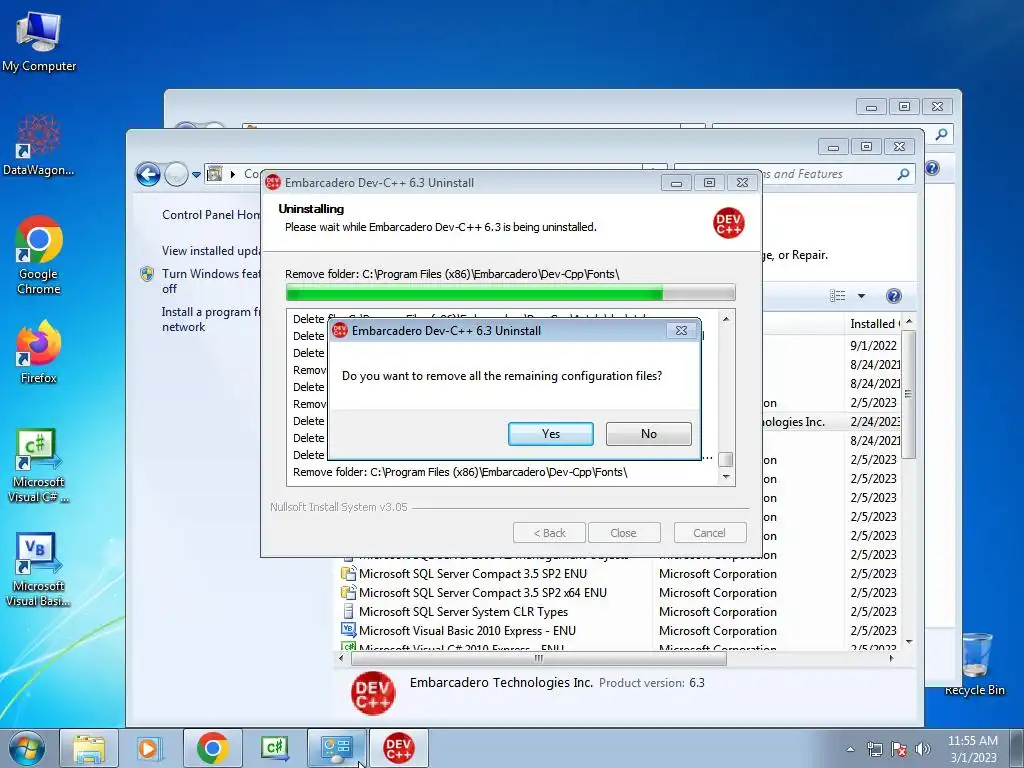Click Dev-C++ icon in details pane
Image resolution: width=1024 pixels, height=768 pixels.
pyautogui.click(x=373, y=693)
